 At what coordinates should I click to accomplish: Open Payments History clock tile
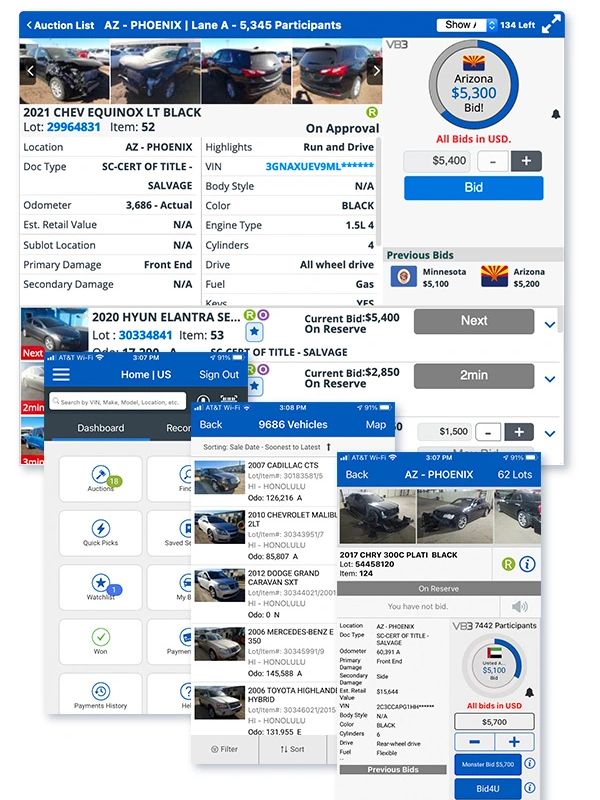click(101, 694)
